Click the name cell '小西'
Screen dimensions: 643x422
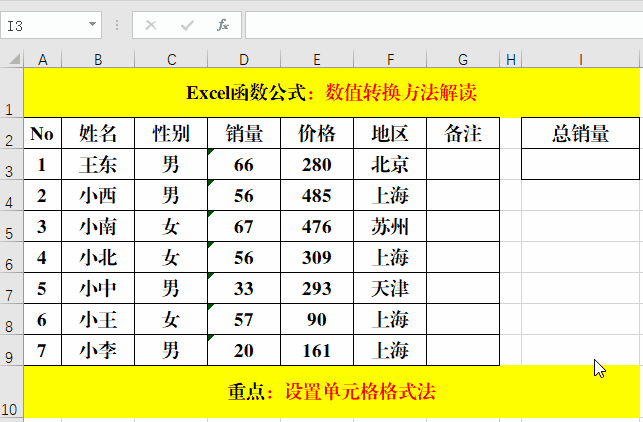click(x=98, y=195)
